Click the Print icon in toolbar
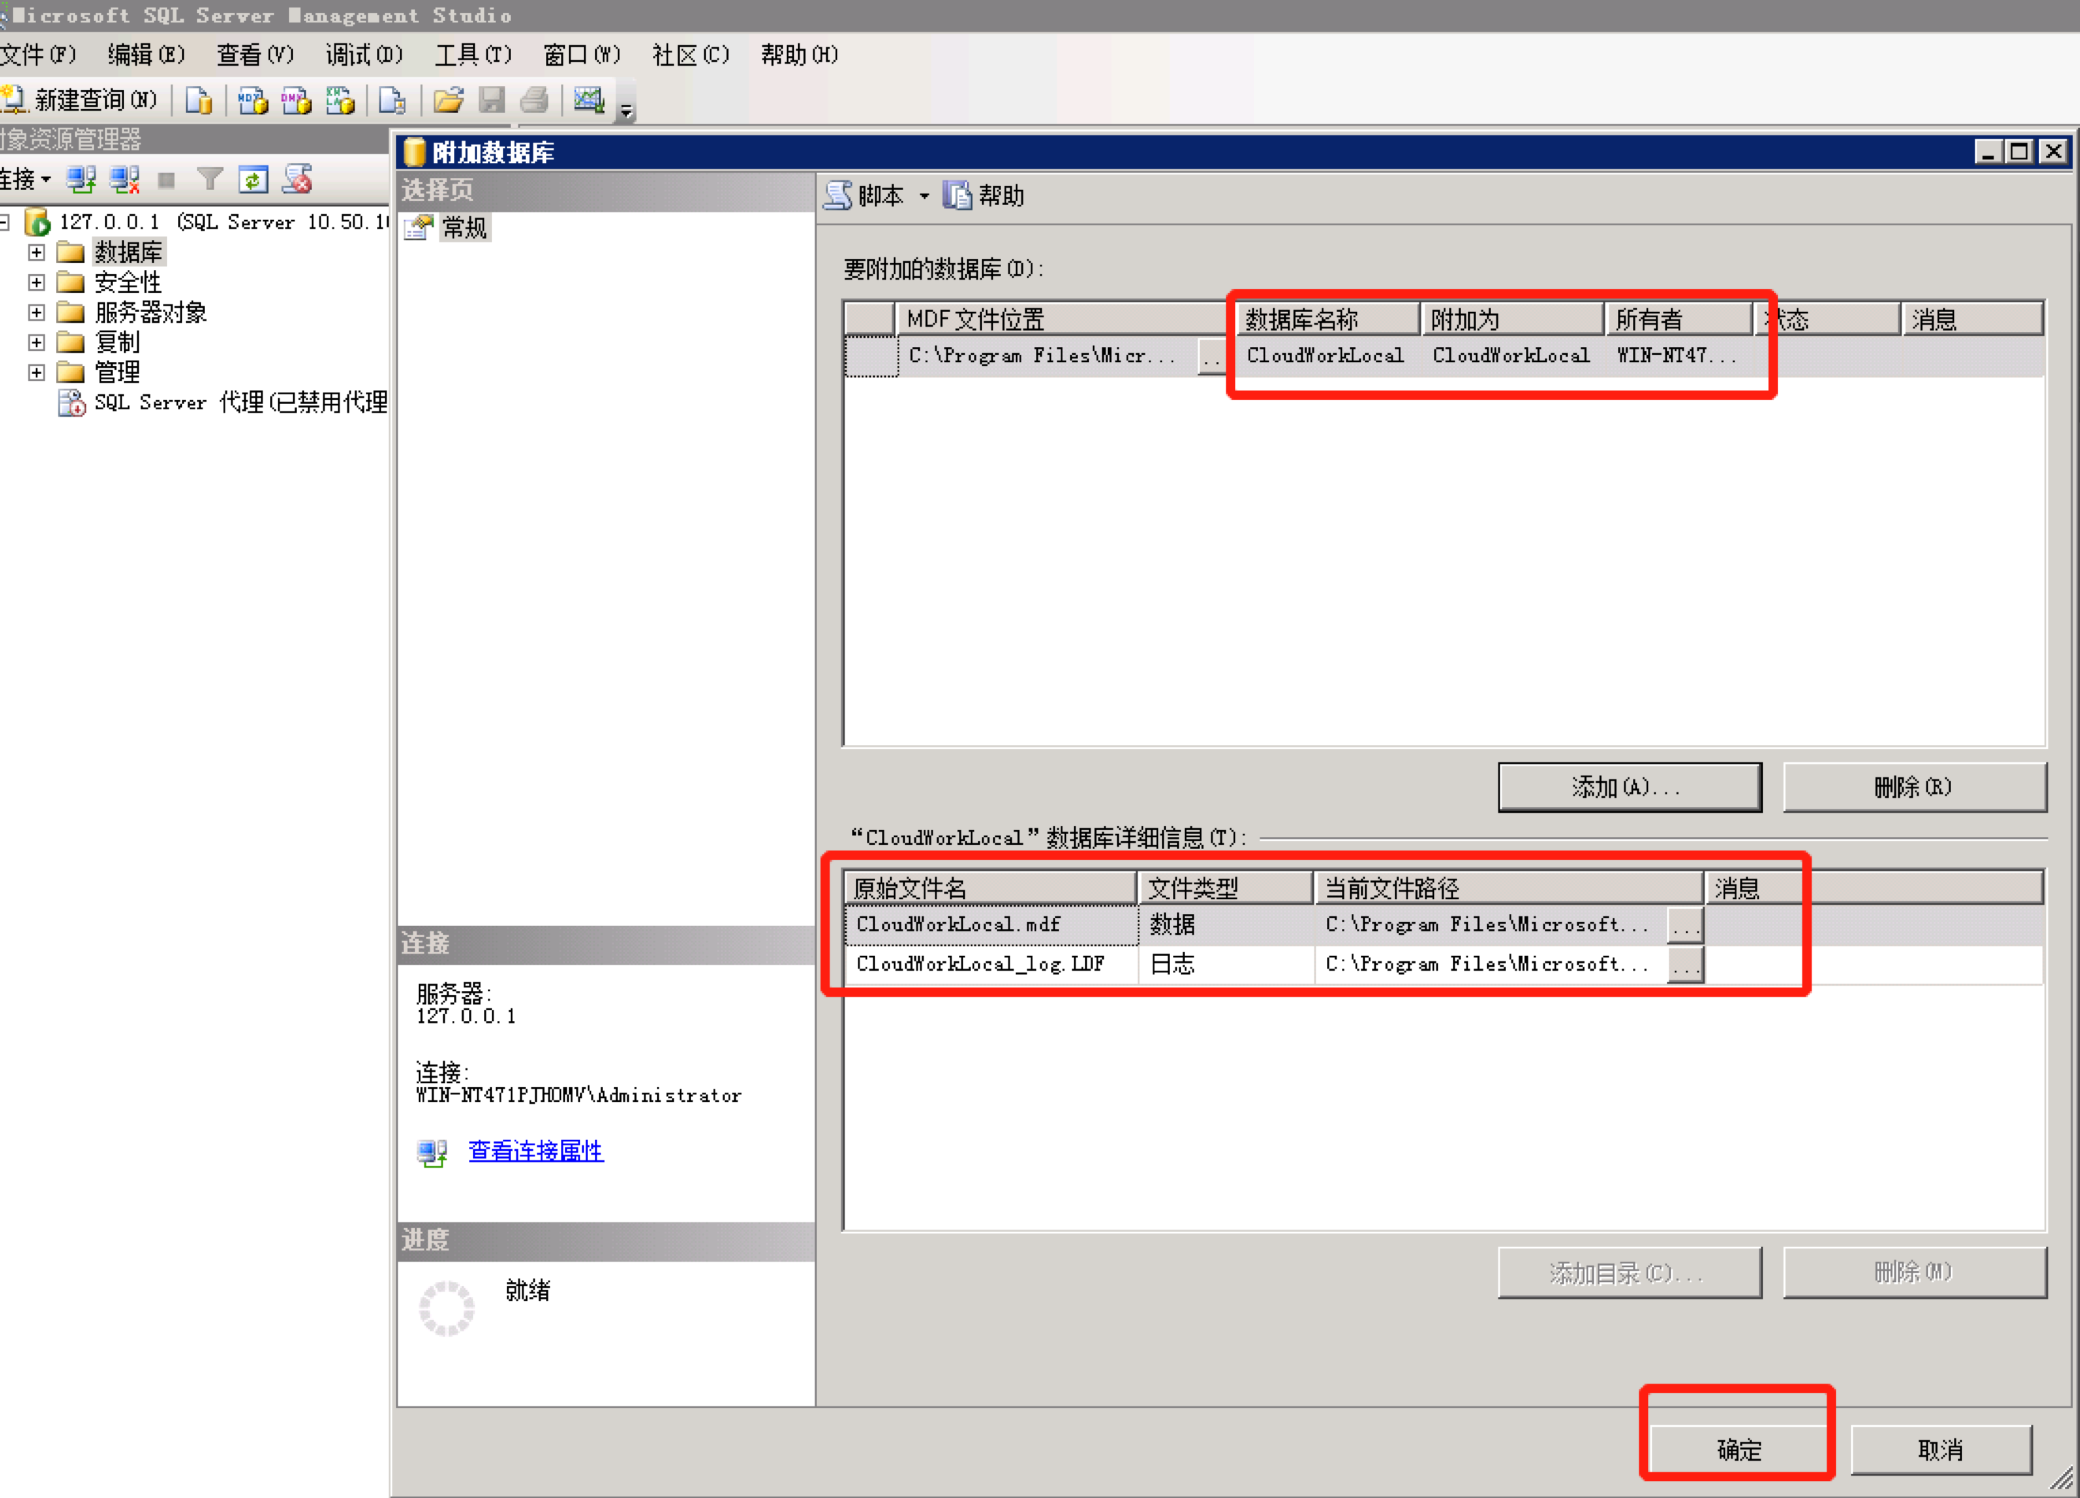This screenshot has height=1498, width=2080. [x=535, y=100]
